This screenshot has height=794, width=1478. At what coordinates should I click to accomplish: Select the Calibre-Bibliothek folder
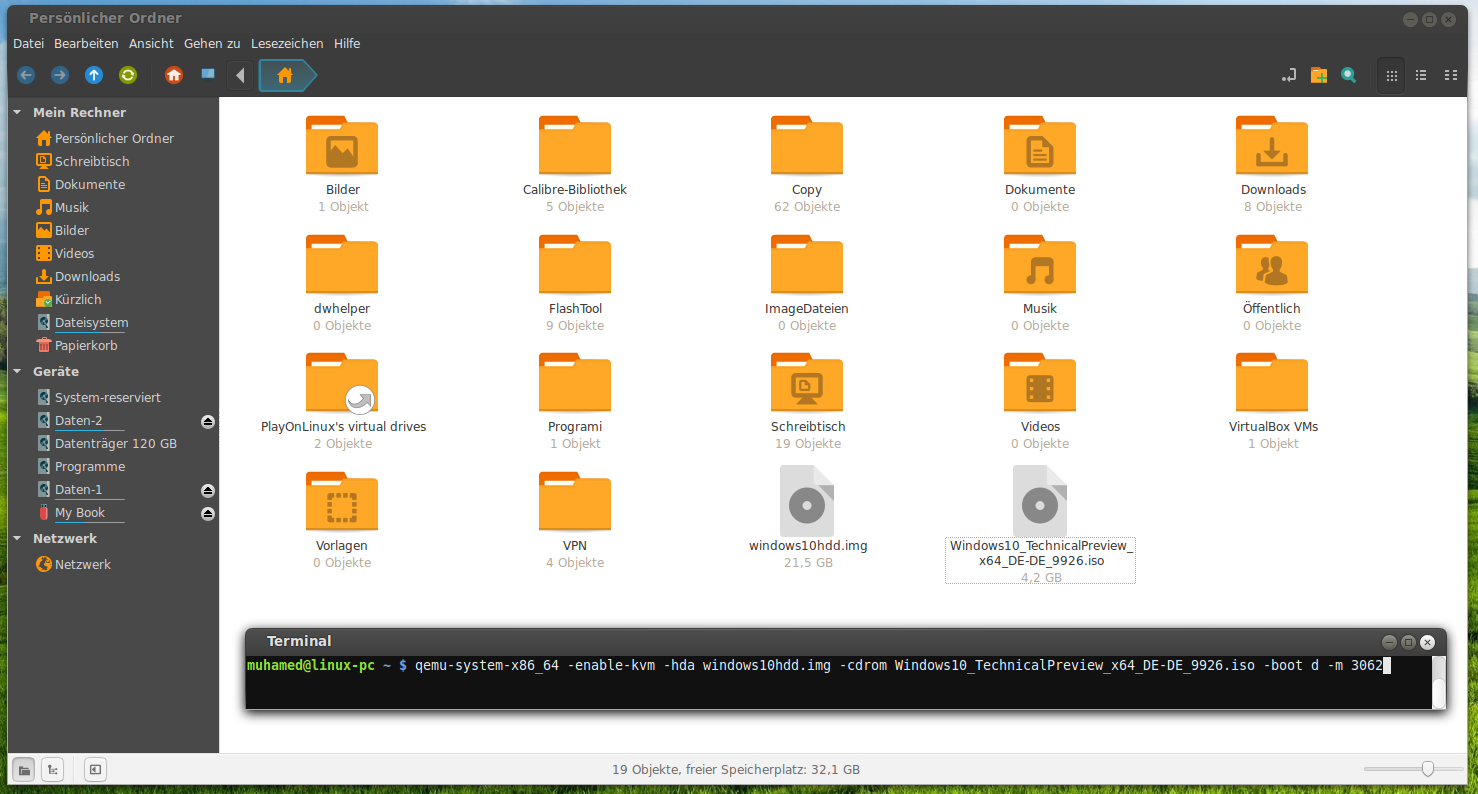[x=575, y=146]
